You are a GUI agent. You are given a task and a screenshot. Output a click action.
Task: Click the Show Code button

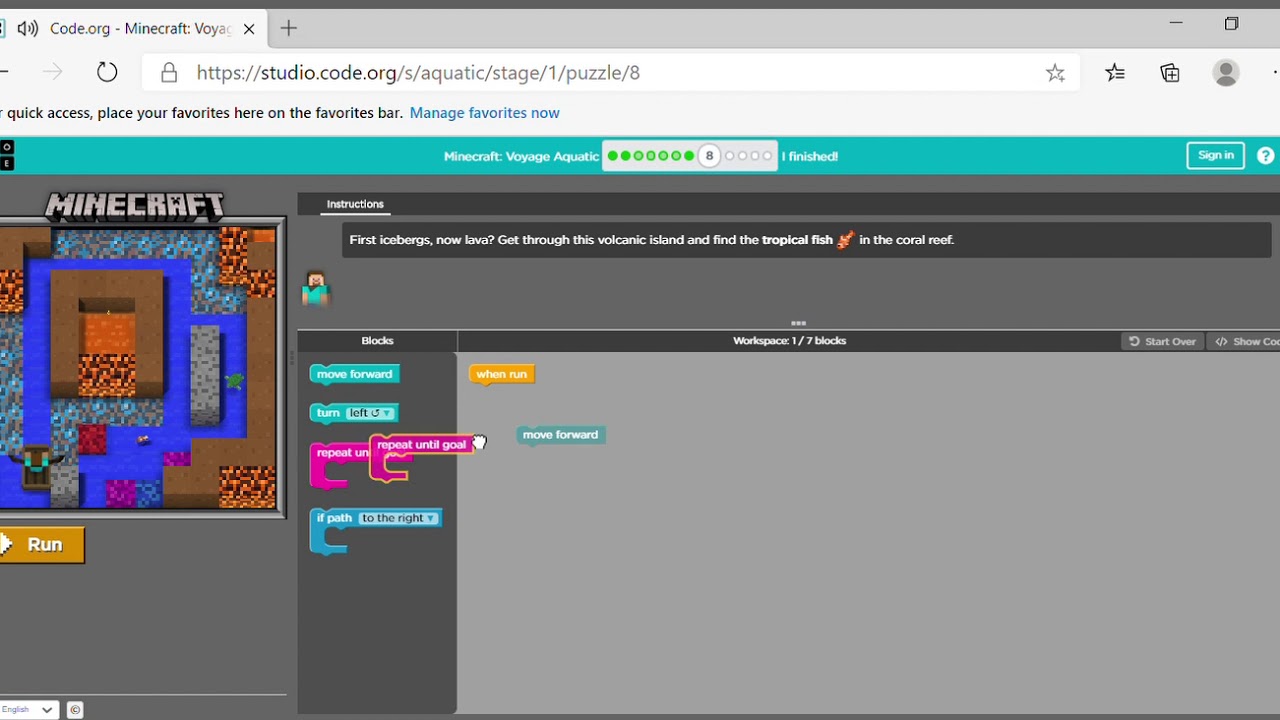tap(1245, 341)
